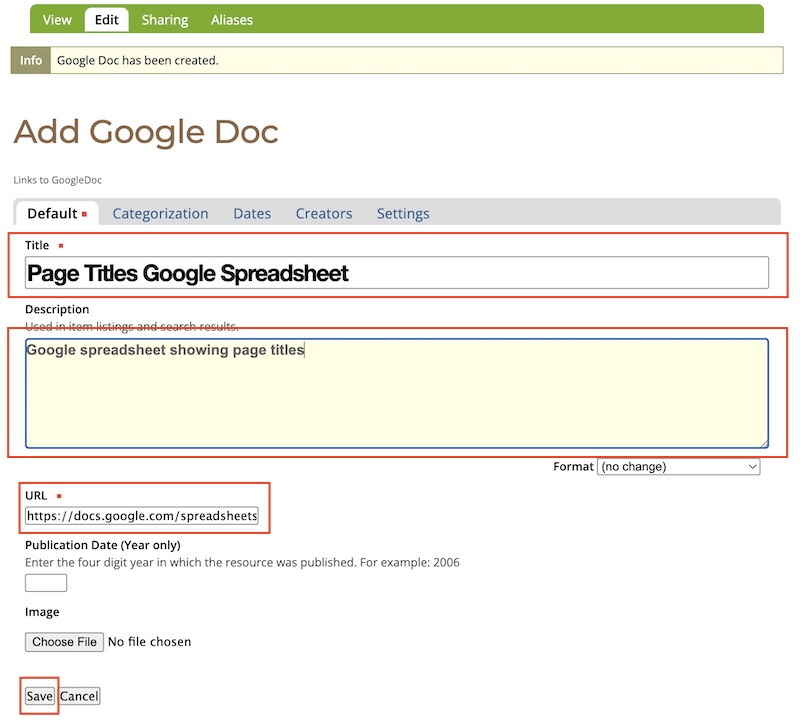
Task: Switch to the View tab
Action: click(x=56, y=19)
